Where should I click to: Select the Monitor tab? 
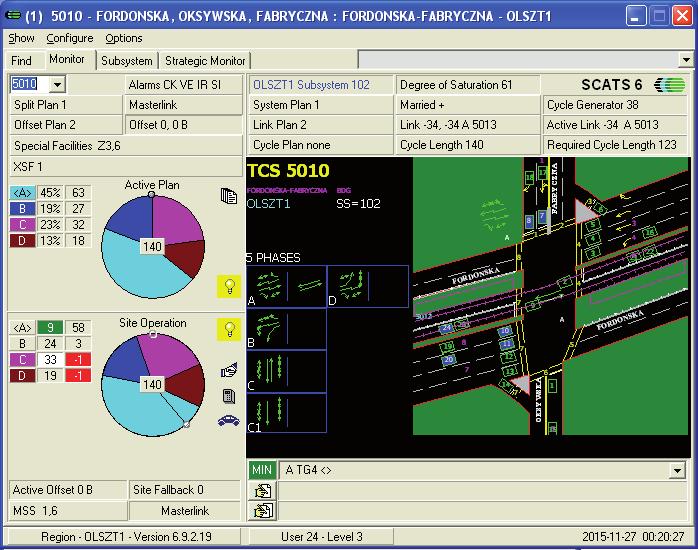[67, 59]
